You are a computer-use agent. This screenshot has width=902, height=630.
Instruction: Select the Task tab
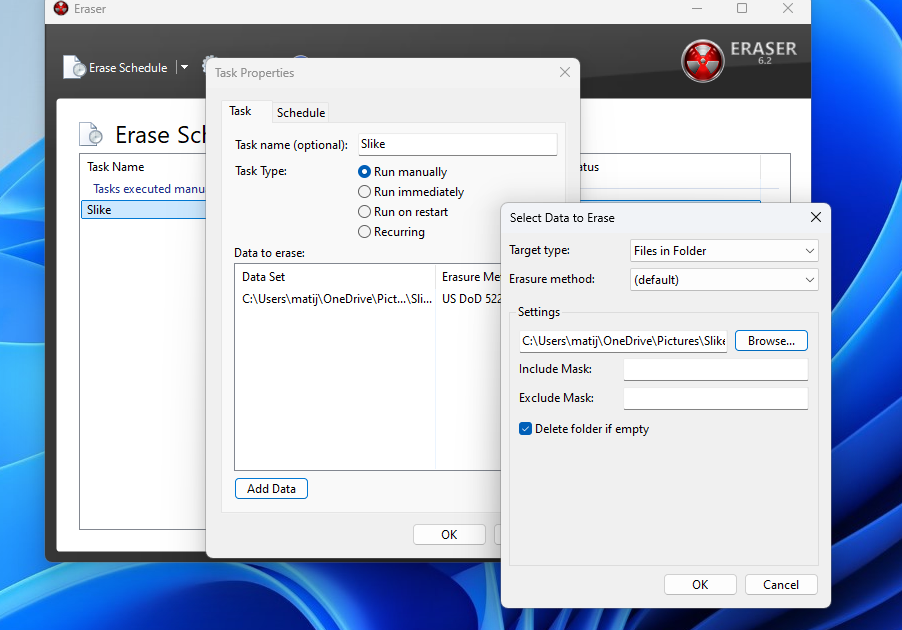[240, 111]
